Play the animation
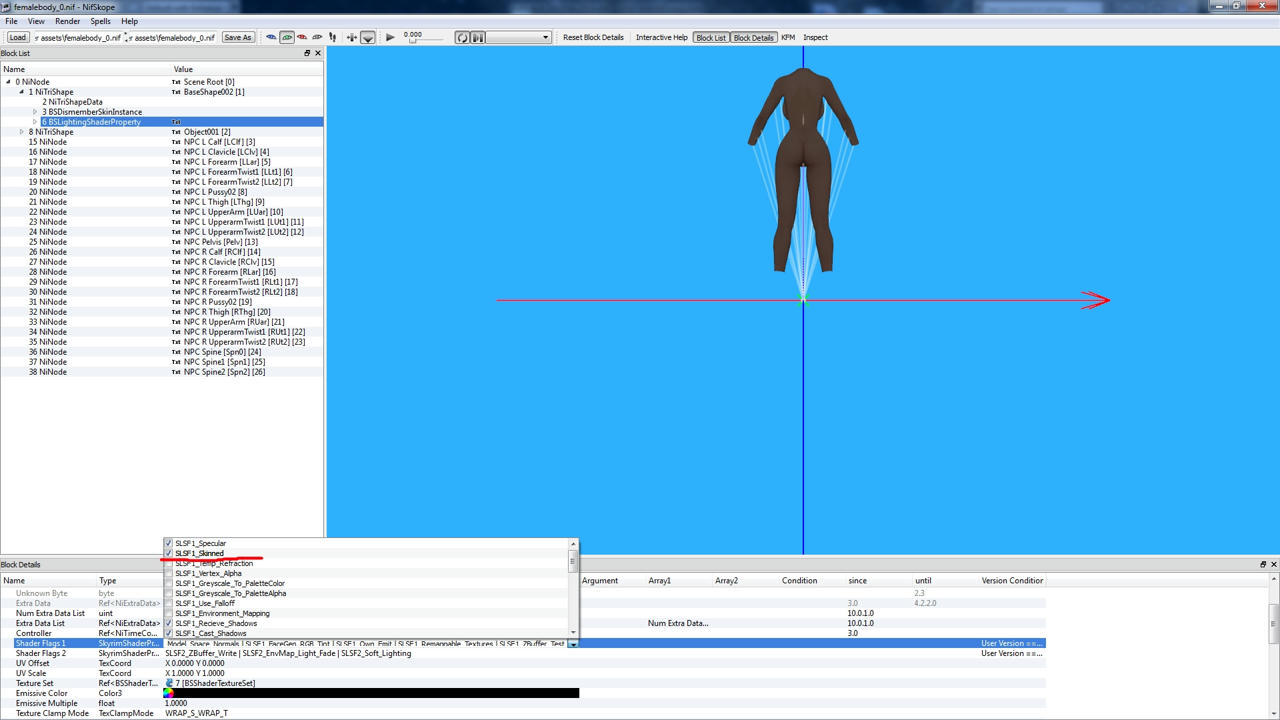Image resolution: width=1280 pixels, height=720 pixels. (x=390, y=37)
